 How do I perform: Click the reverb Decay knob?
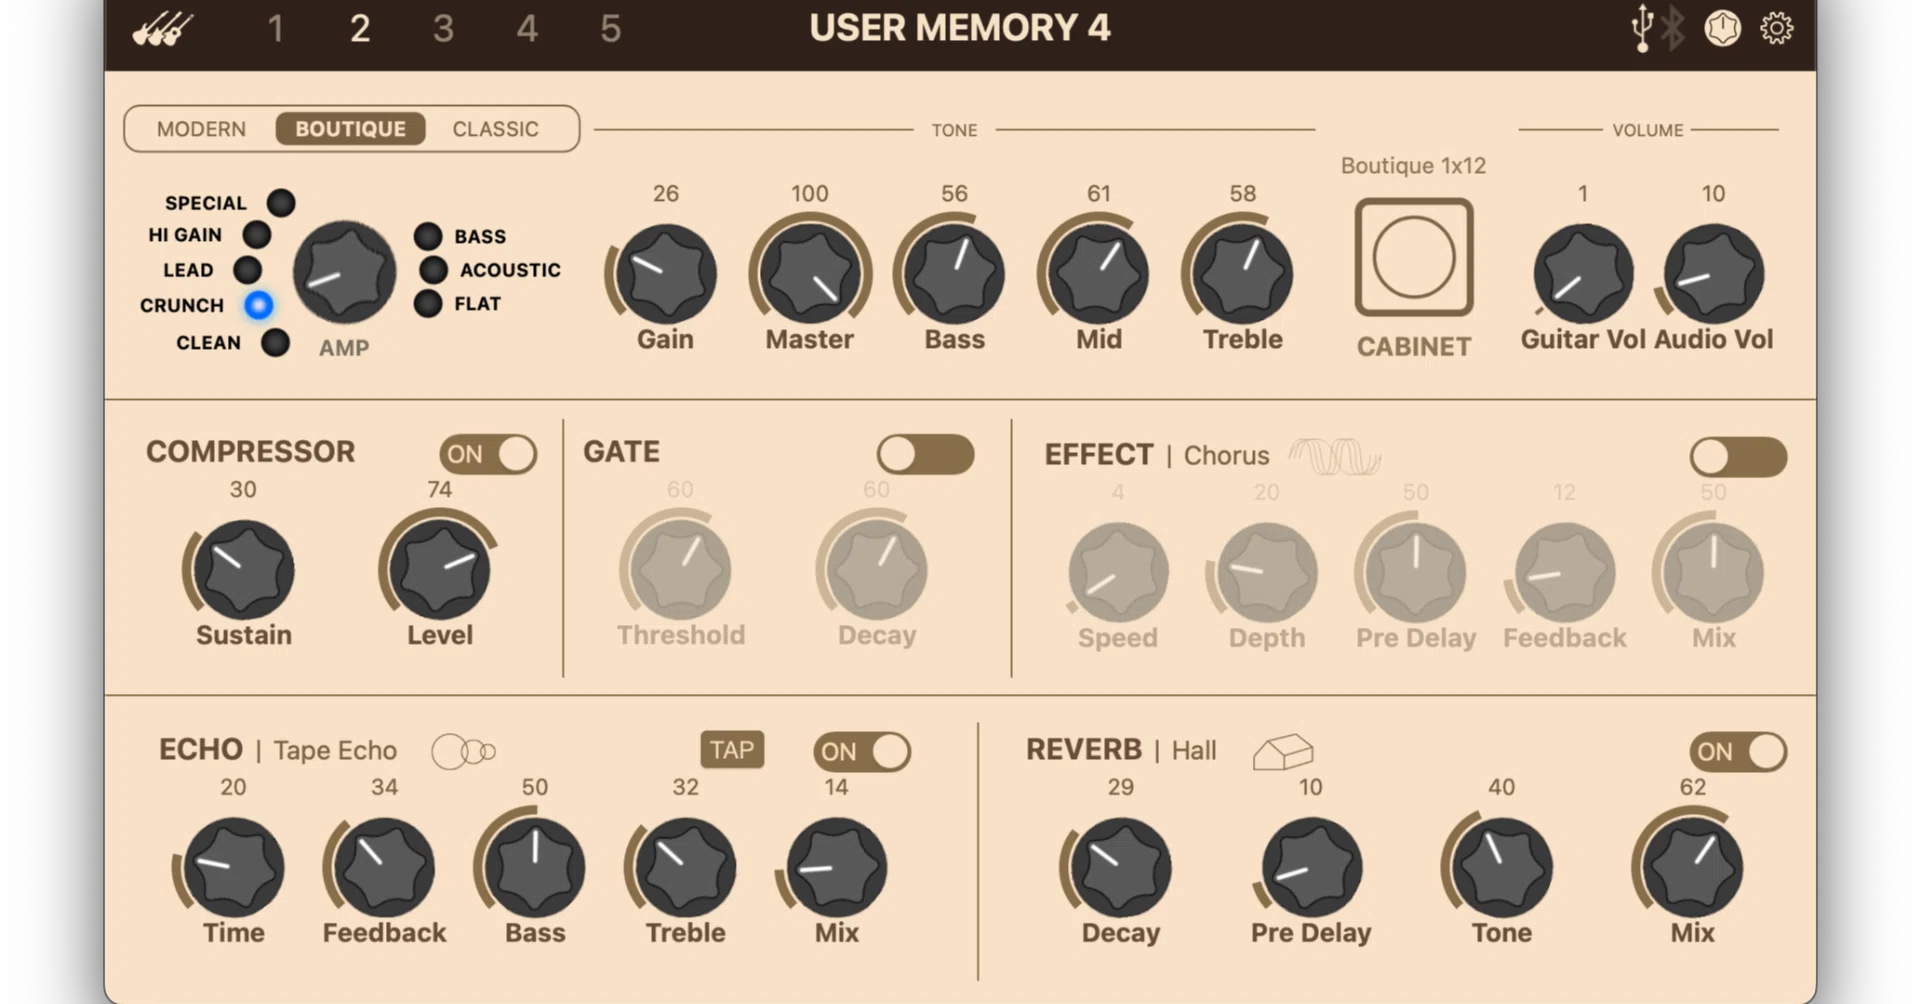pyautogui.click(x=1120, y=867)
